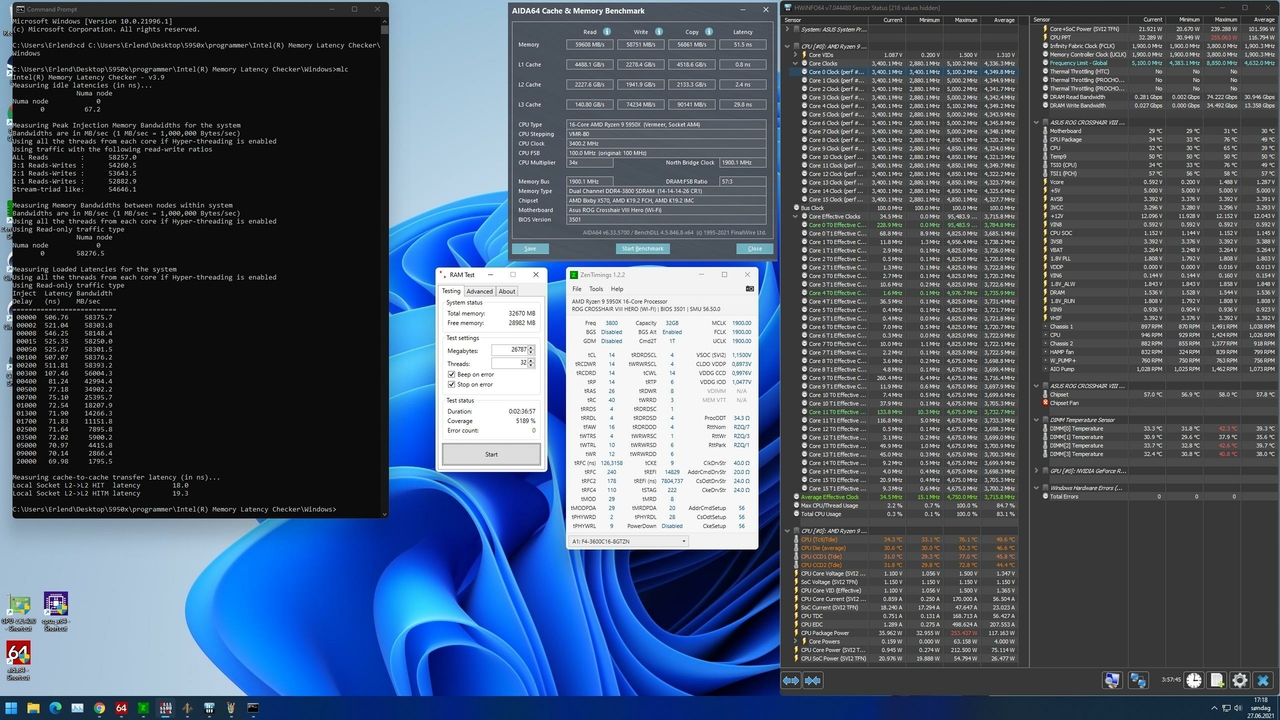Click the HWiNFO collapse columns arrows icon
The height and width of the screenshot is (720, 1280).
click(813, 681)
